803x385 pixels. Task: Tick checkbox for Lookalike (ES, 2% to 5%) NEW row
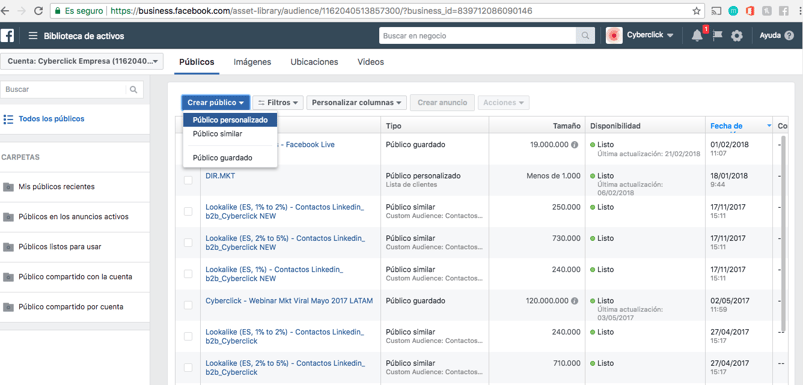coord(188,243)
